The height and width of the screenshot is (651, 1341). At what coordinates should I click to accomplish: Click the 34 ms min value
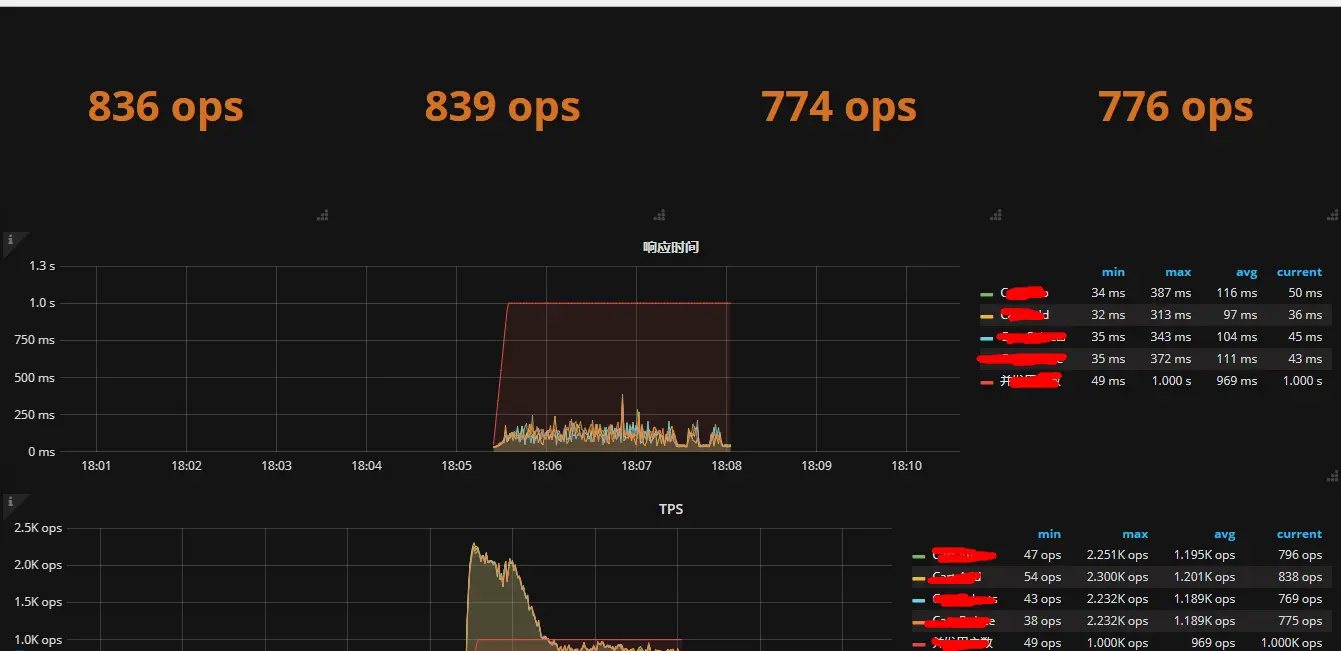(x=1108, y=293)
